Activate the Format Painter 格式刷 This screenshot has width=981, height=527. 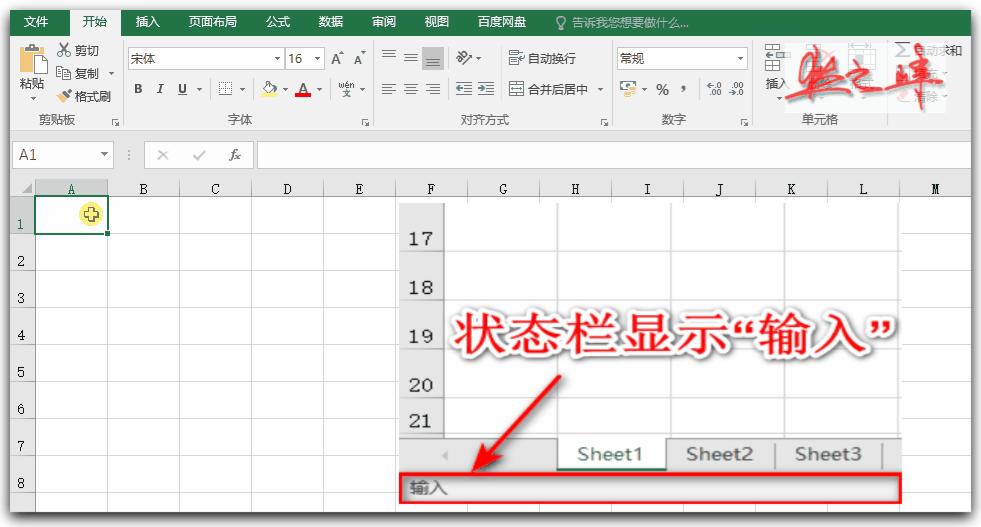point(84,96)
